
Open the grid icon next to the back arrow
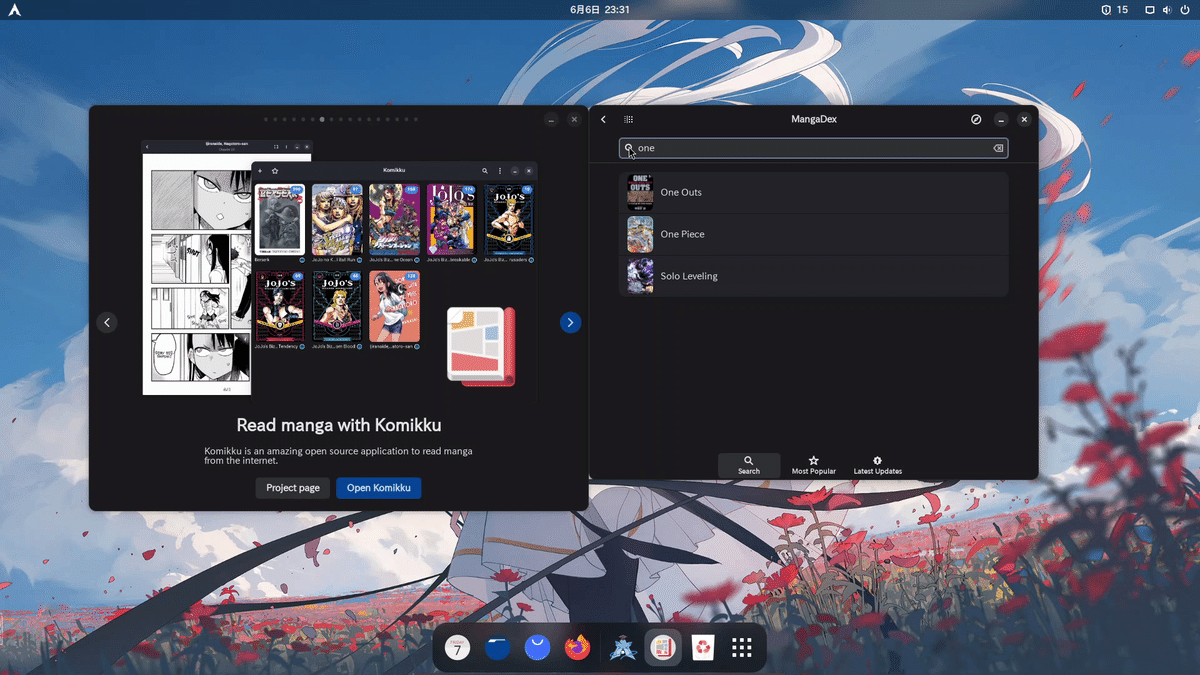[x=629, y=119]
